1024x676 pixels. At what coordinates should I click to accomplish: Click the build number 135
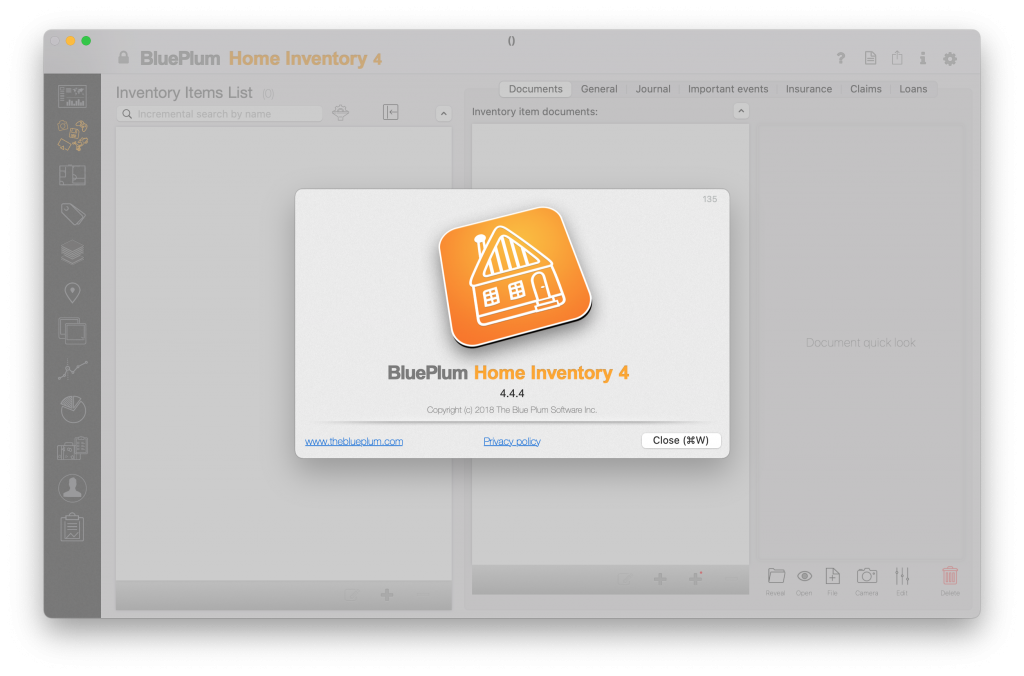[710, 199]
